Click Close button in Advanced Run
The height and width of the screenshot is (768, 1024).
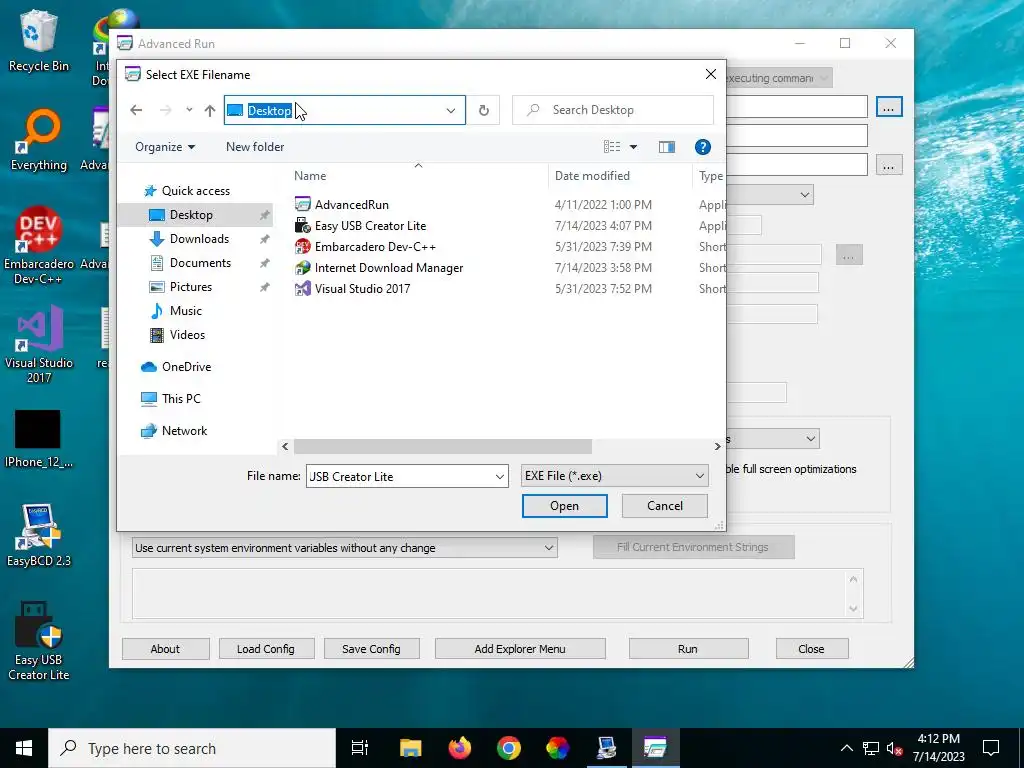point(811,649)
